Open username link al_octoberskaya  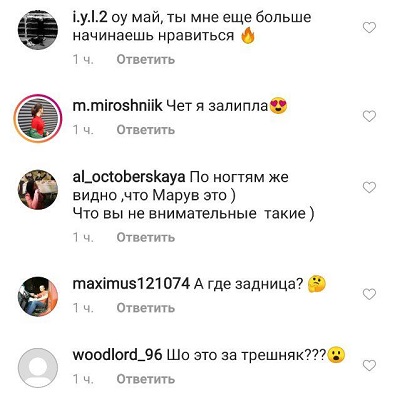click(129, 177)
